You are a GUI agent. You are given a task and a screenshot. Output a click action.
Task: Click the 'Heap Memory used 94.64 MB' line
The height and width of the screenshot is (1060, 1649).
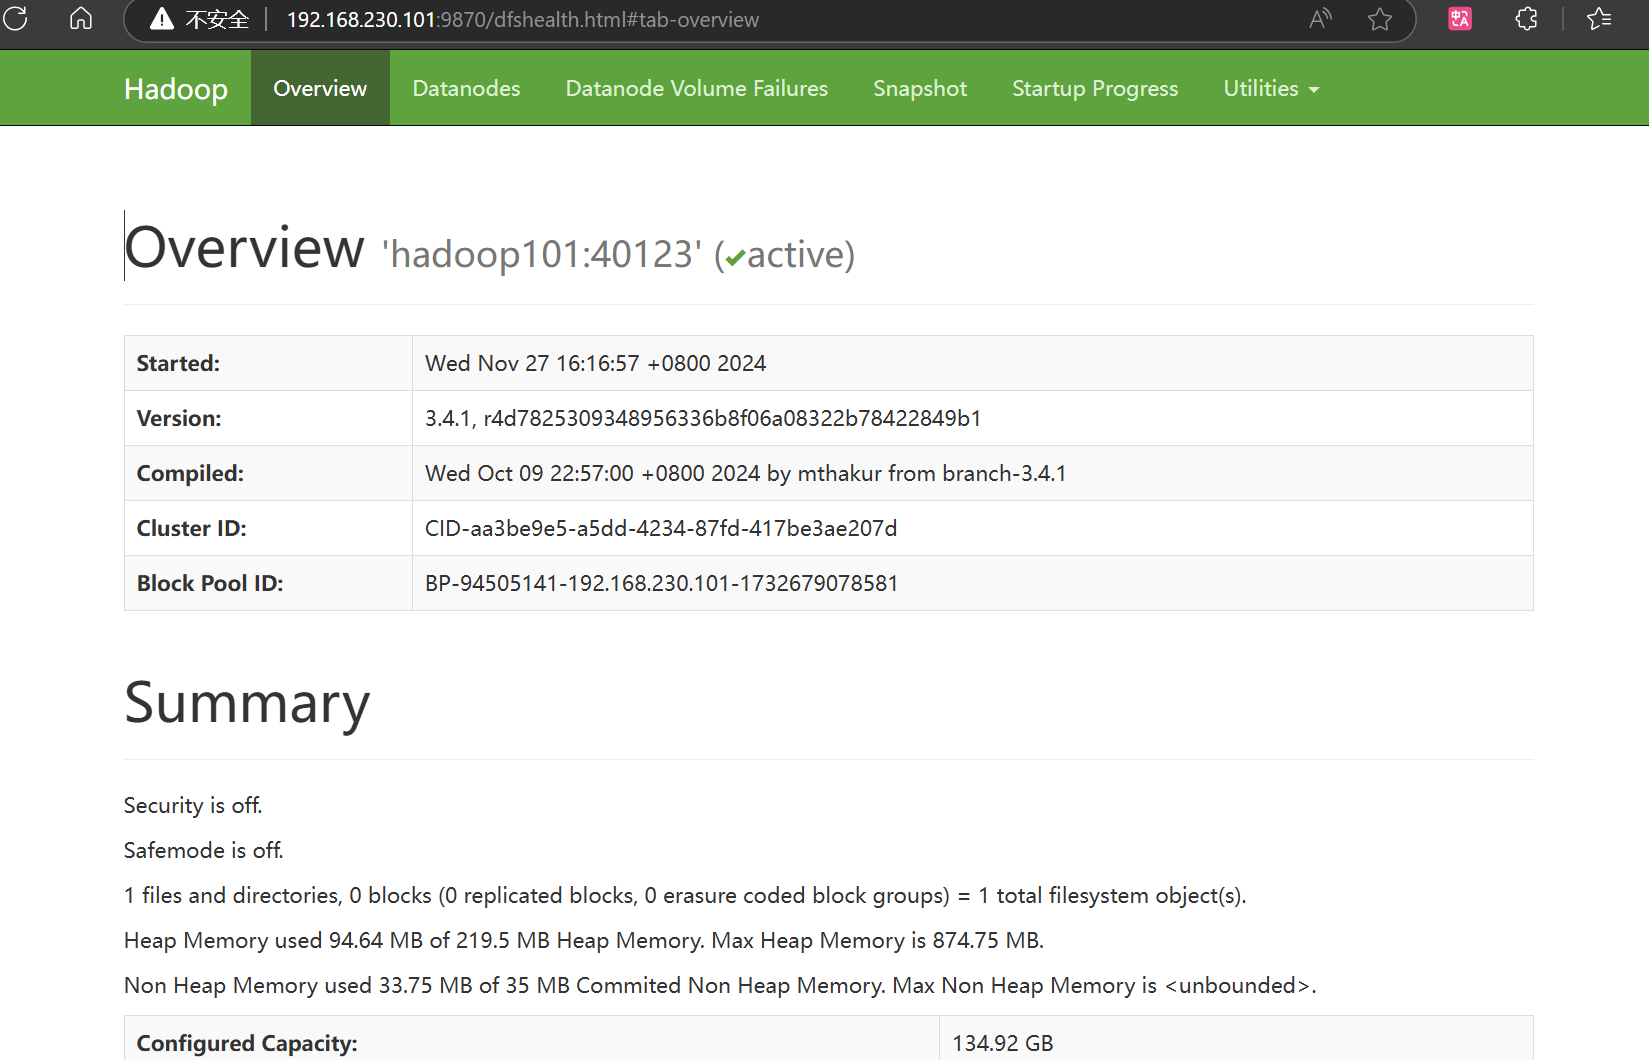click(x=584, y=940)
